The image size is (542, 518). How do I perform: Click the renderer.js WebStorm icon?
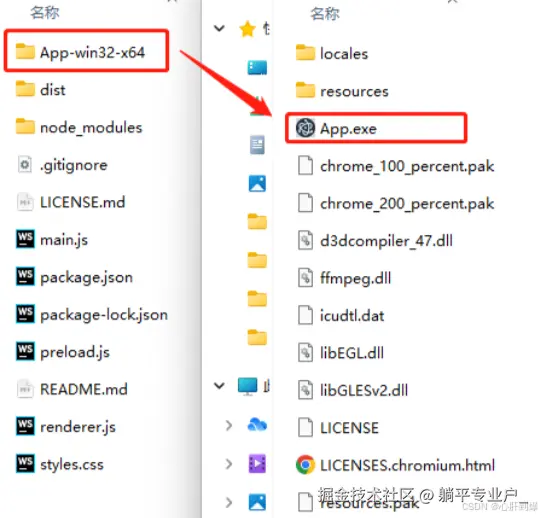pos(25,426)
